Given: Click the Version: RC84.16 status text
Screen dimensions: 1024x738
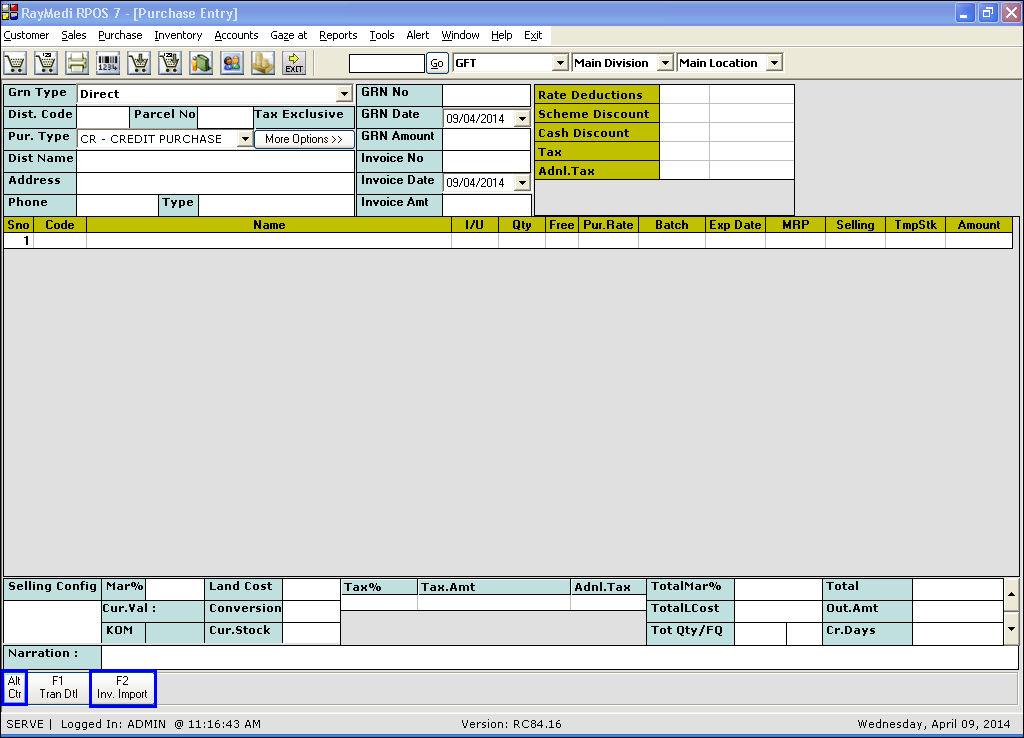Looking at the screenshot, I should (x=511, y=724).
